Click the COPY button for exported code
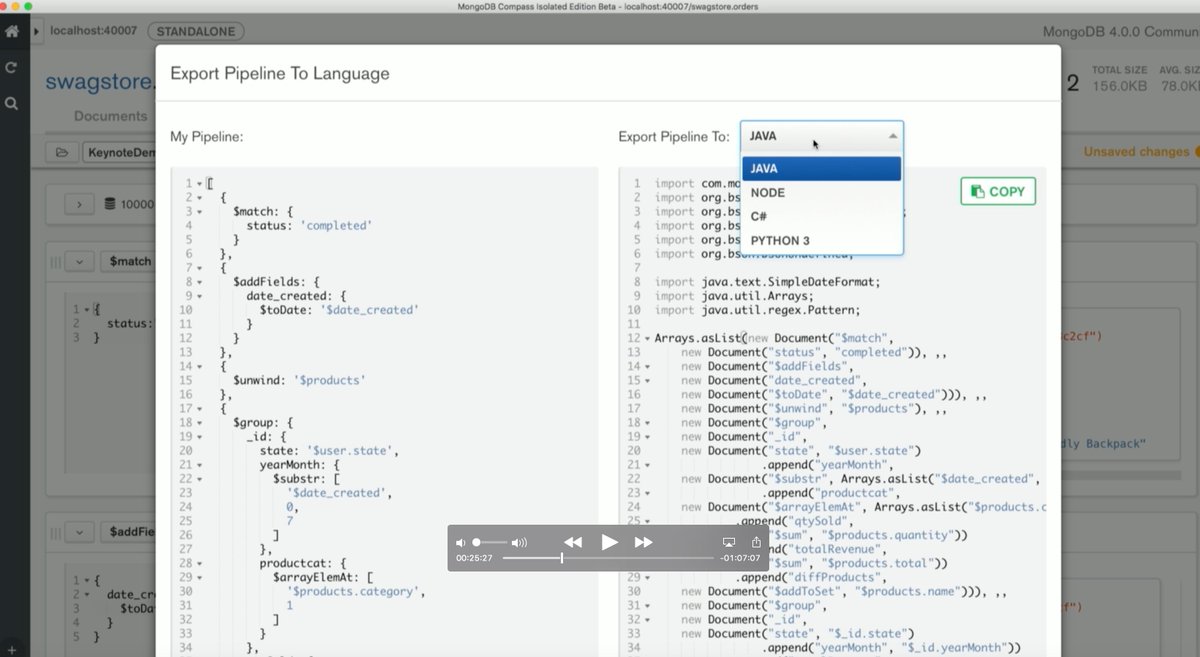This screenshot has height=657, width=1200. pos(998,191)
